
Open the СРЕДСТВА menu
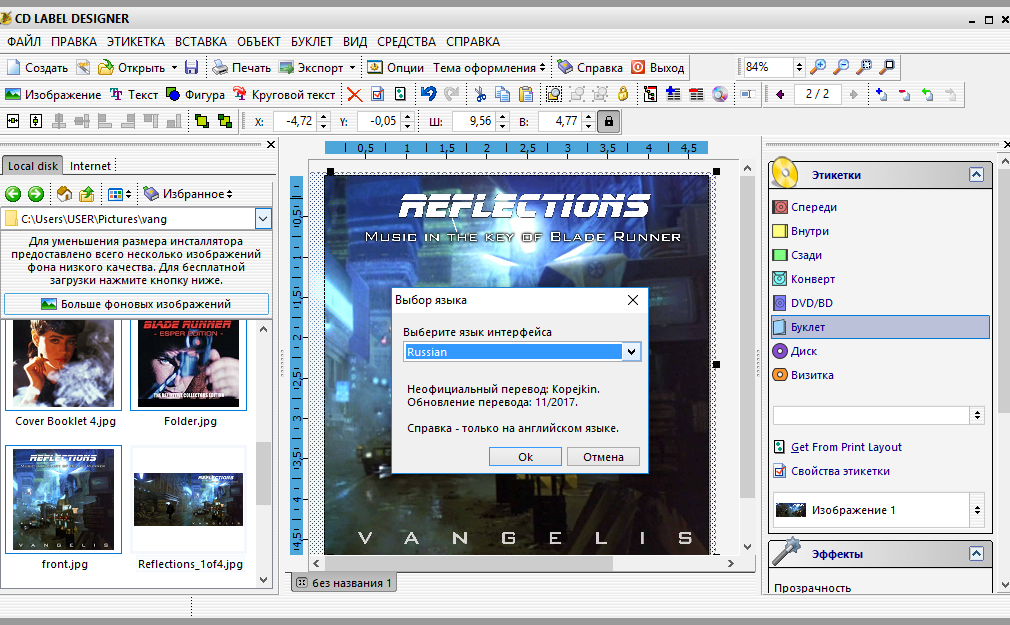click(x=406, y=42)
